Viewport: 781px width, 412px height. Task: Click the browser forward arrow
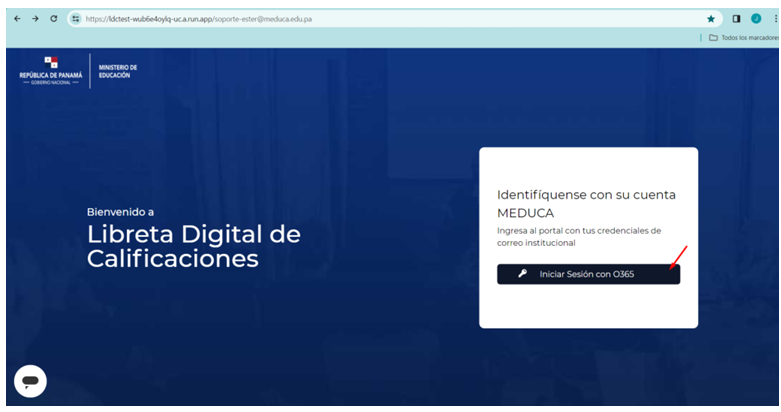35,18
